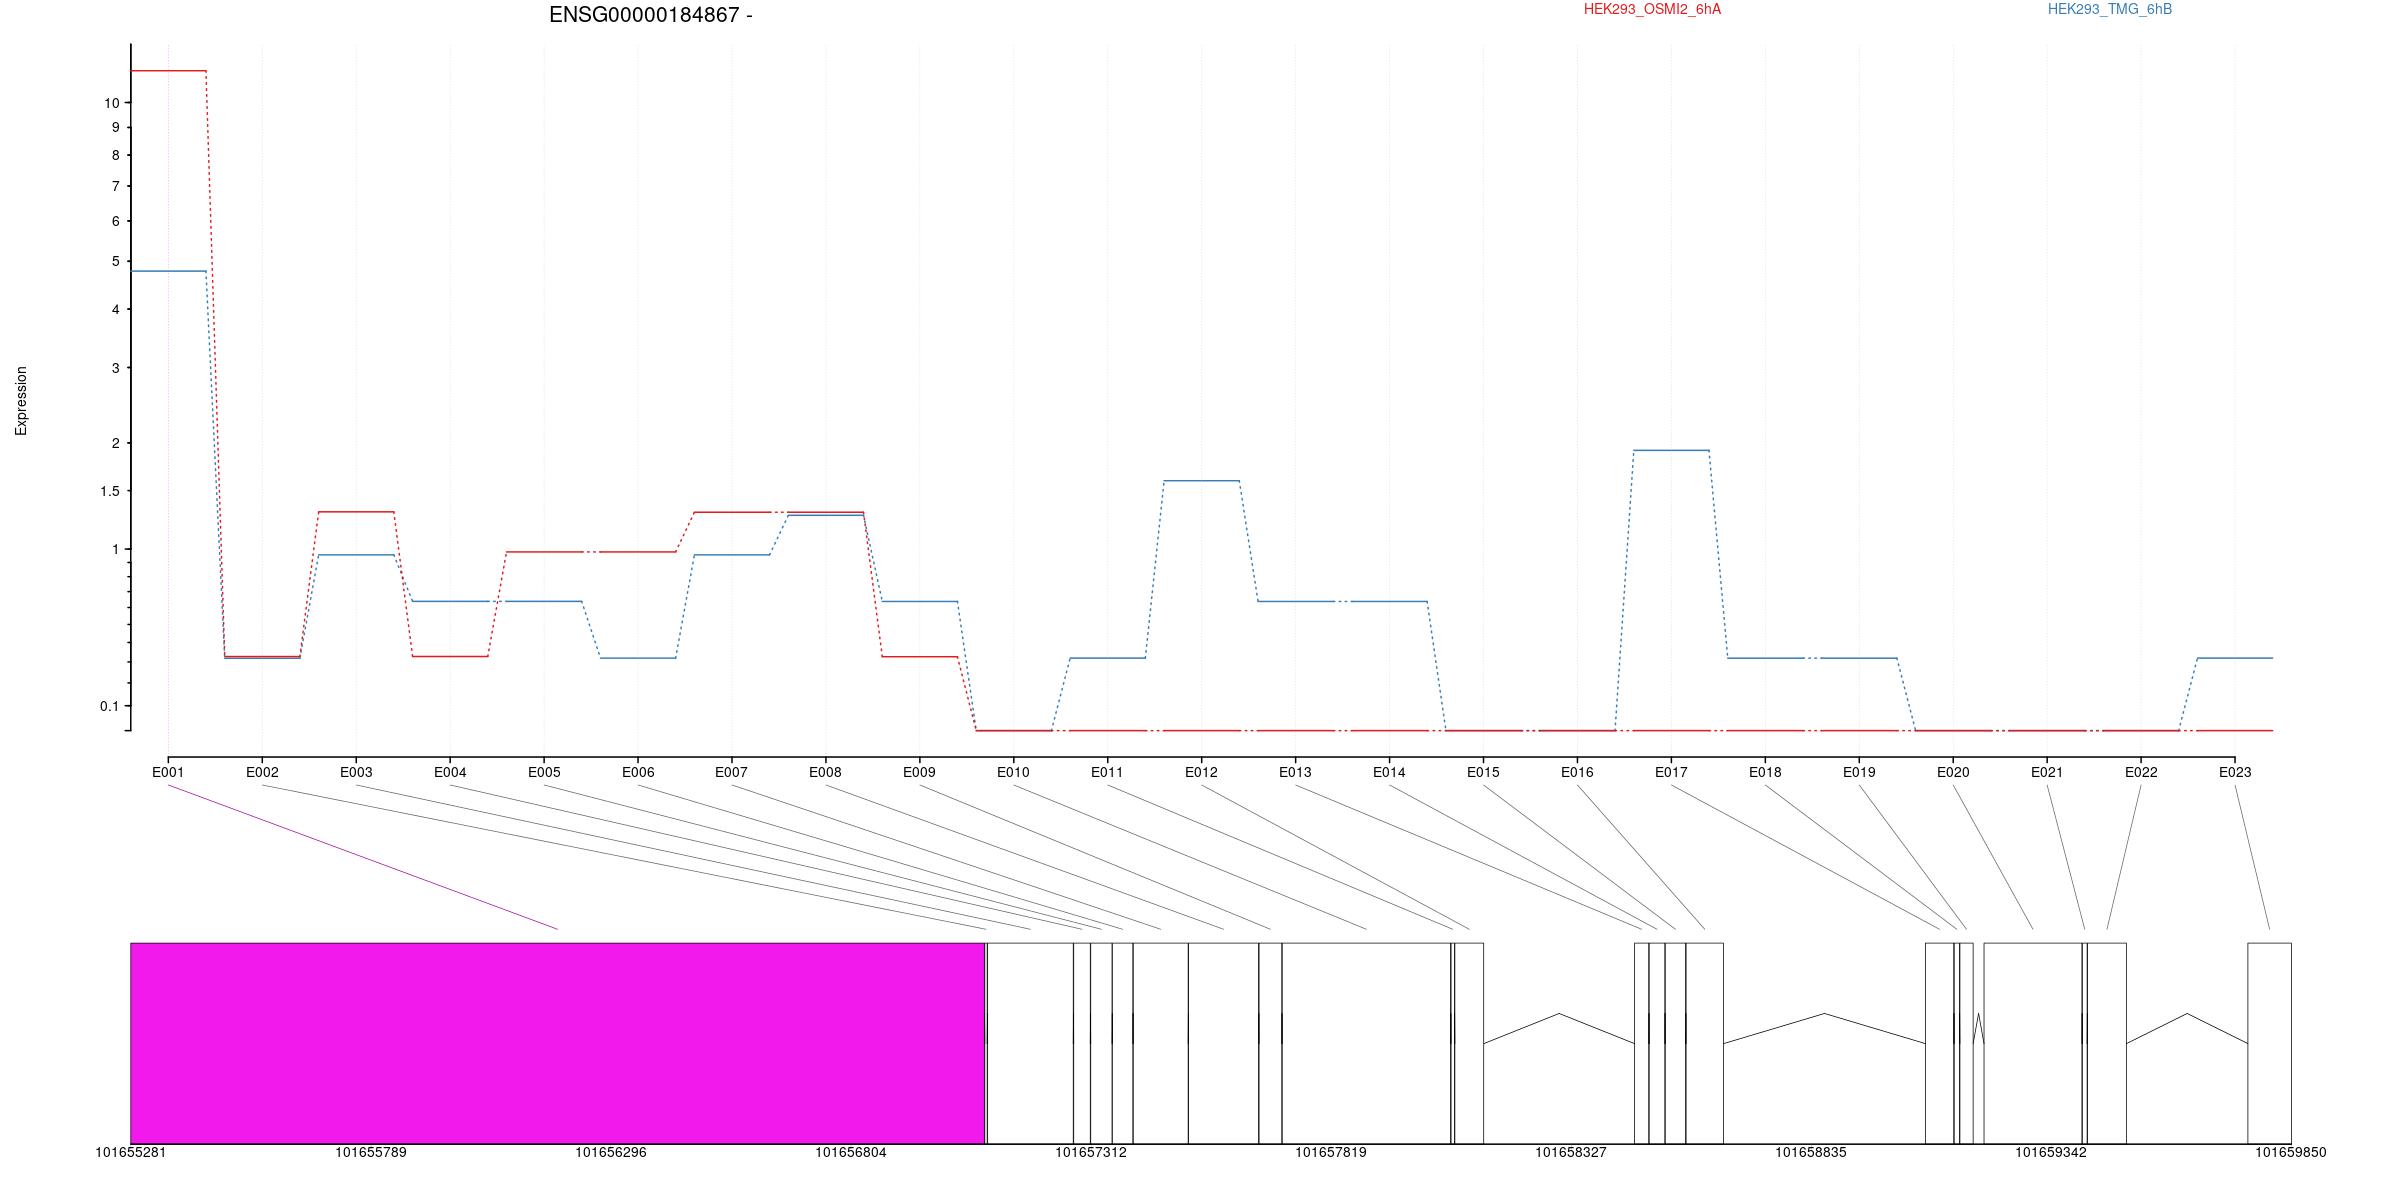Click the E020 exon label
Screen dimensions: 2400x1200
click(1953, 772)
